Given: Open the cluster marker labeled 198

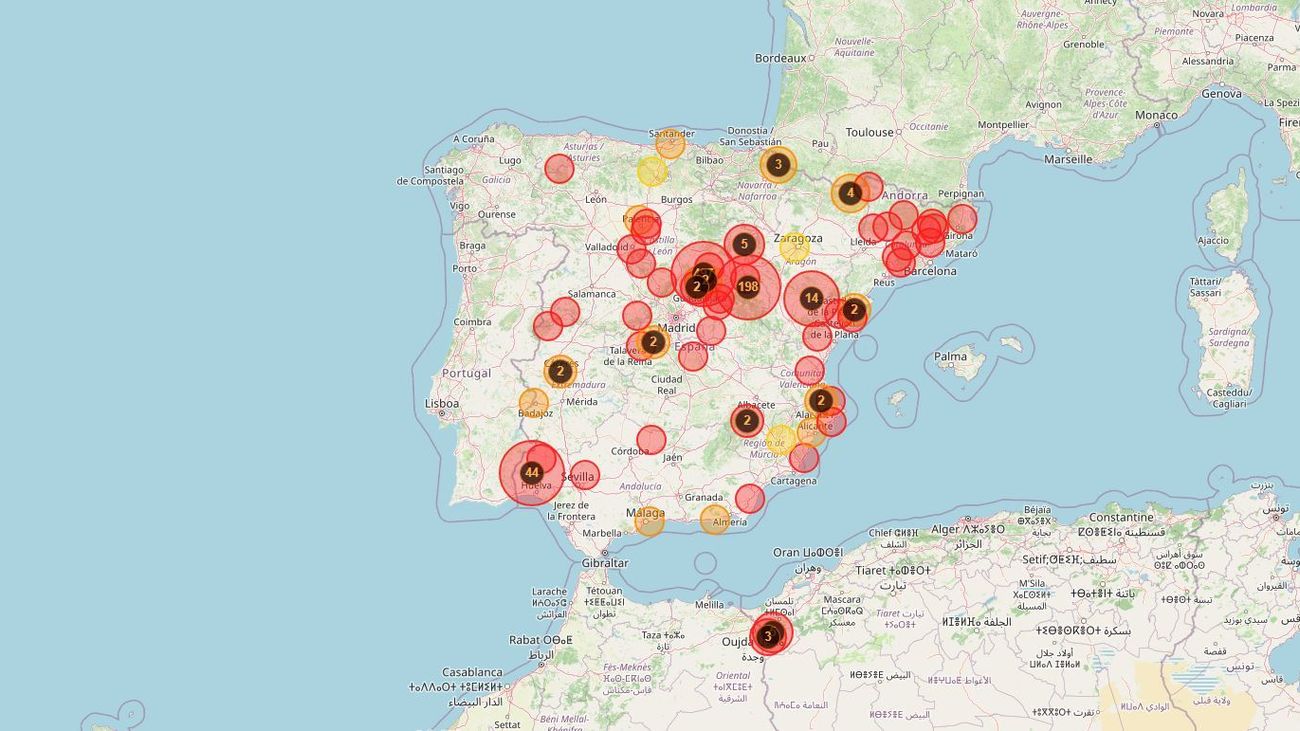Looking at the screenshot, I should pyautogui.click(x=748, y=287).
